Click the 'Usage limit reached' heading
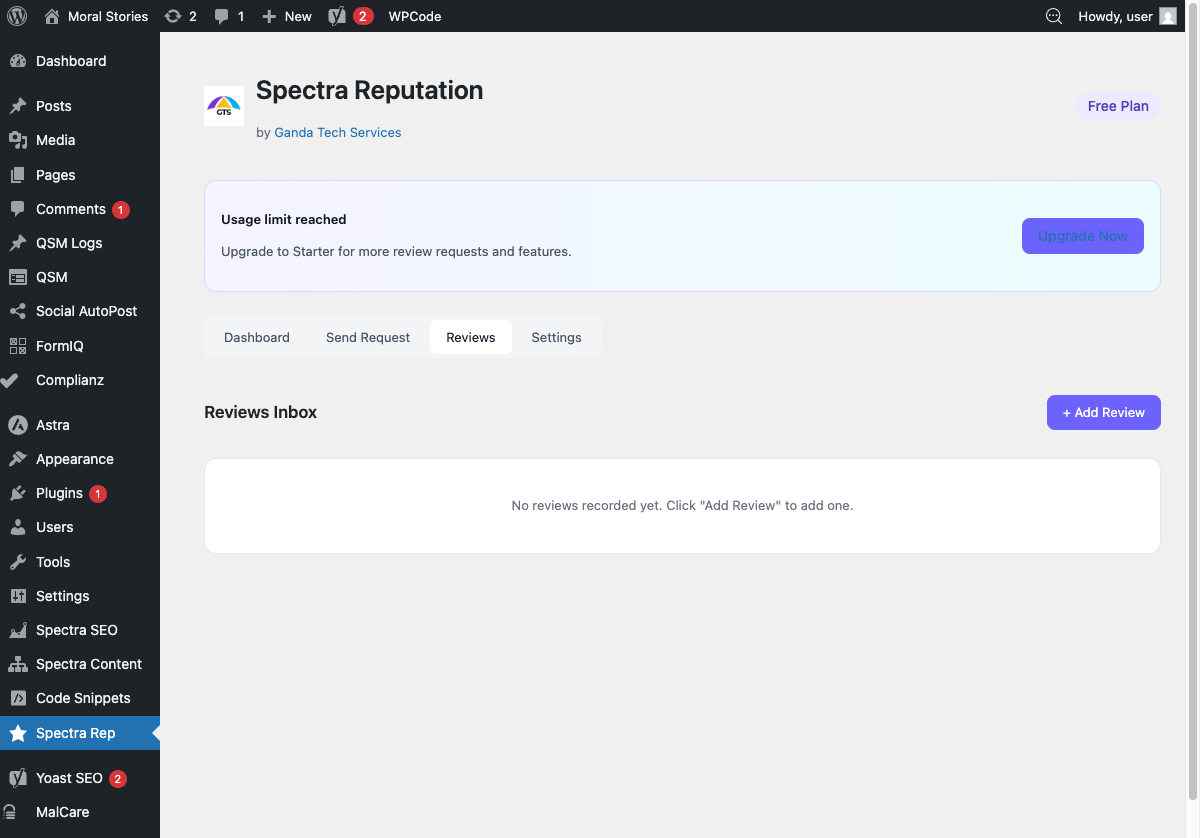Viewport: 1200px width, 838px height. tap(284, 219)
